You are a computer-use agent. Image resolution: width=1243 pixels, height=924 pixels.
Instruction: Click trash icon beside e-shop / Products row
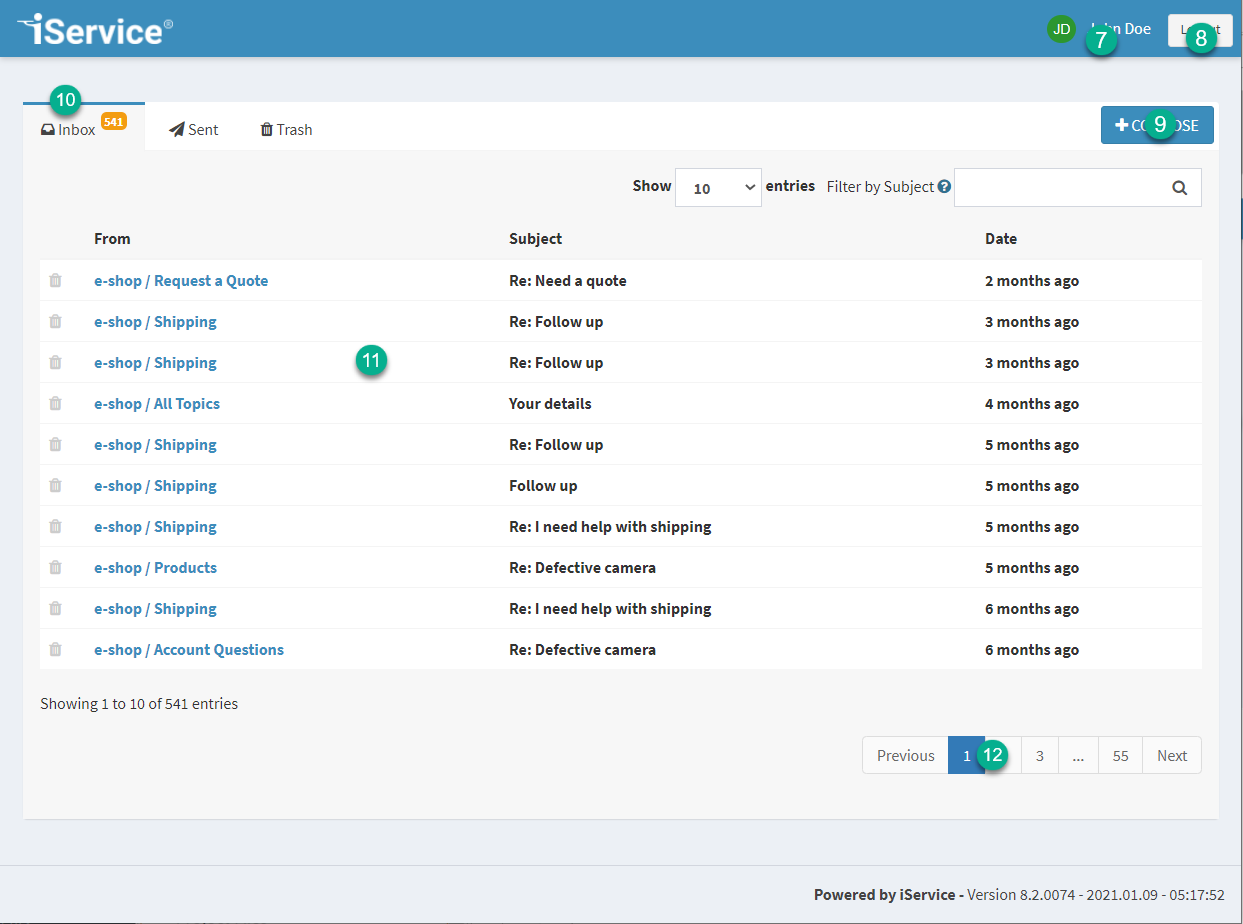tap(55, 568)
